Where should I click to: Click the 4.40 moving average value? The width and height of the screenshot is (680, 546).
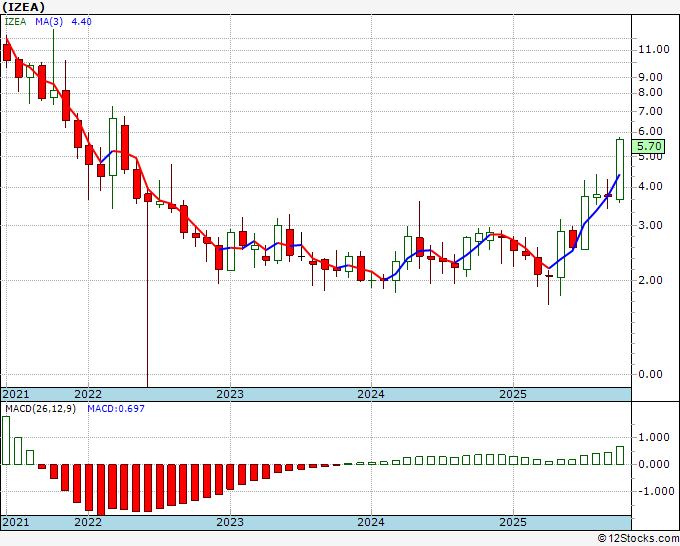[x=81, y=22]
